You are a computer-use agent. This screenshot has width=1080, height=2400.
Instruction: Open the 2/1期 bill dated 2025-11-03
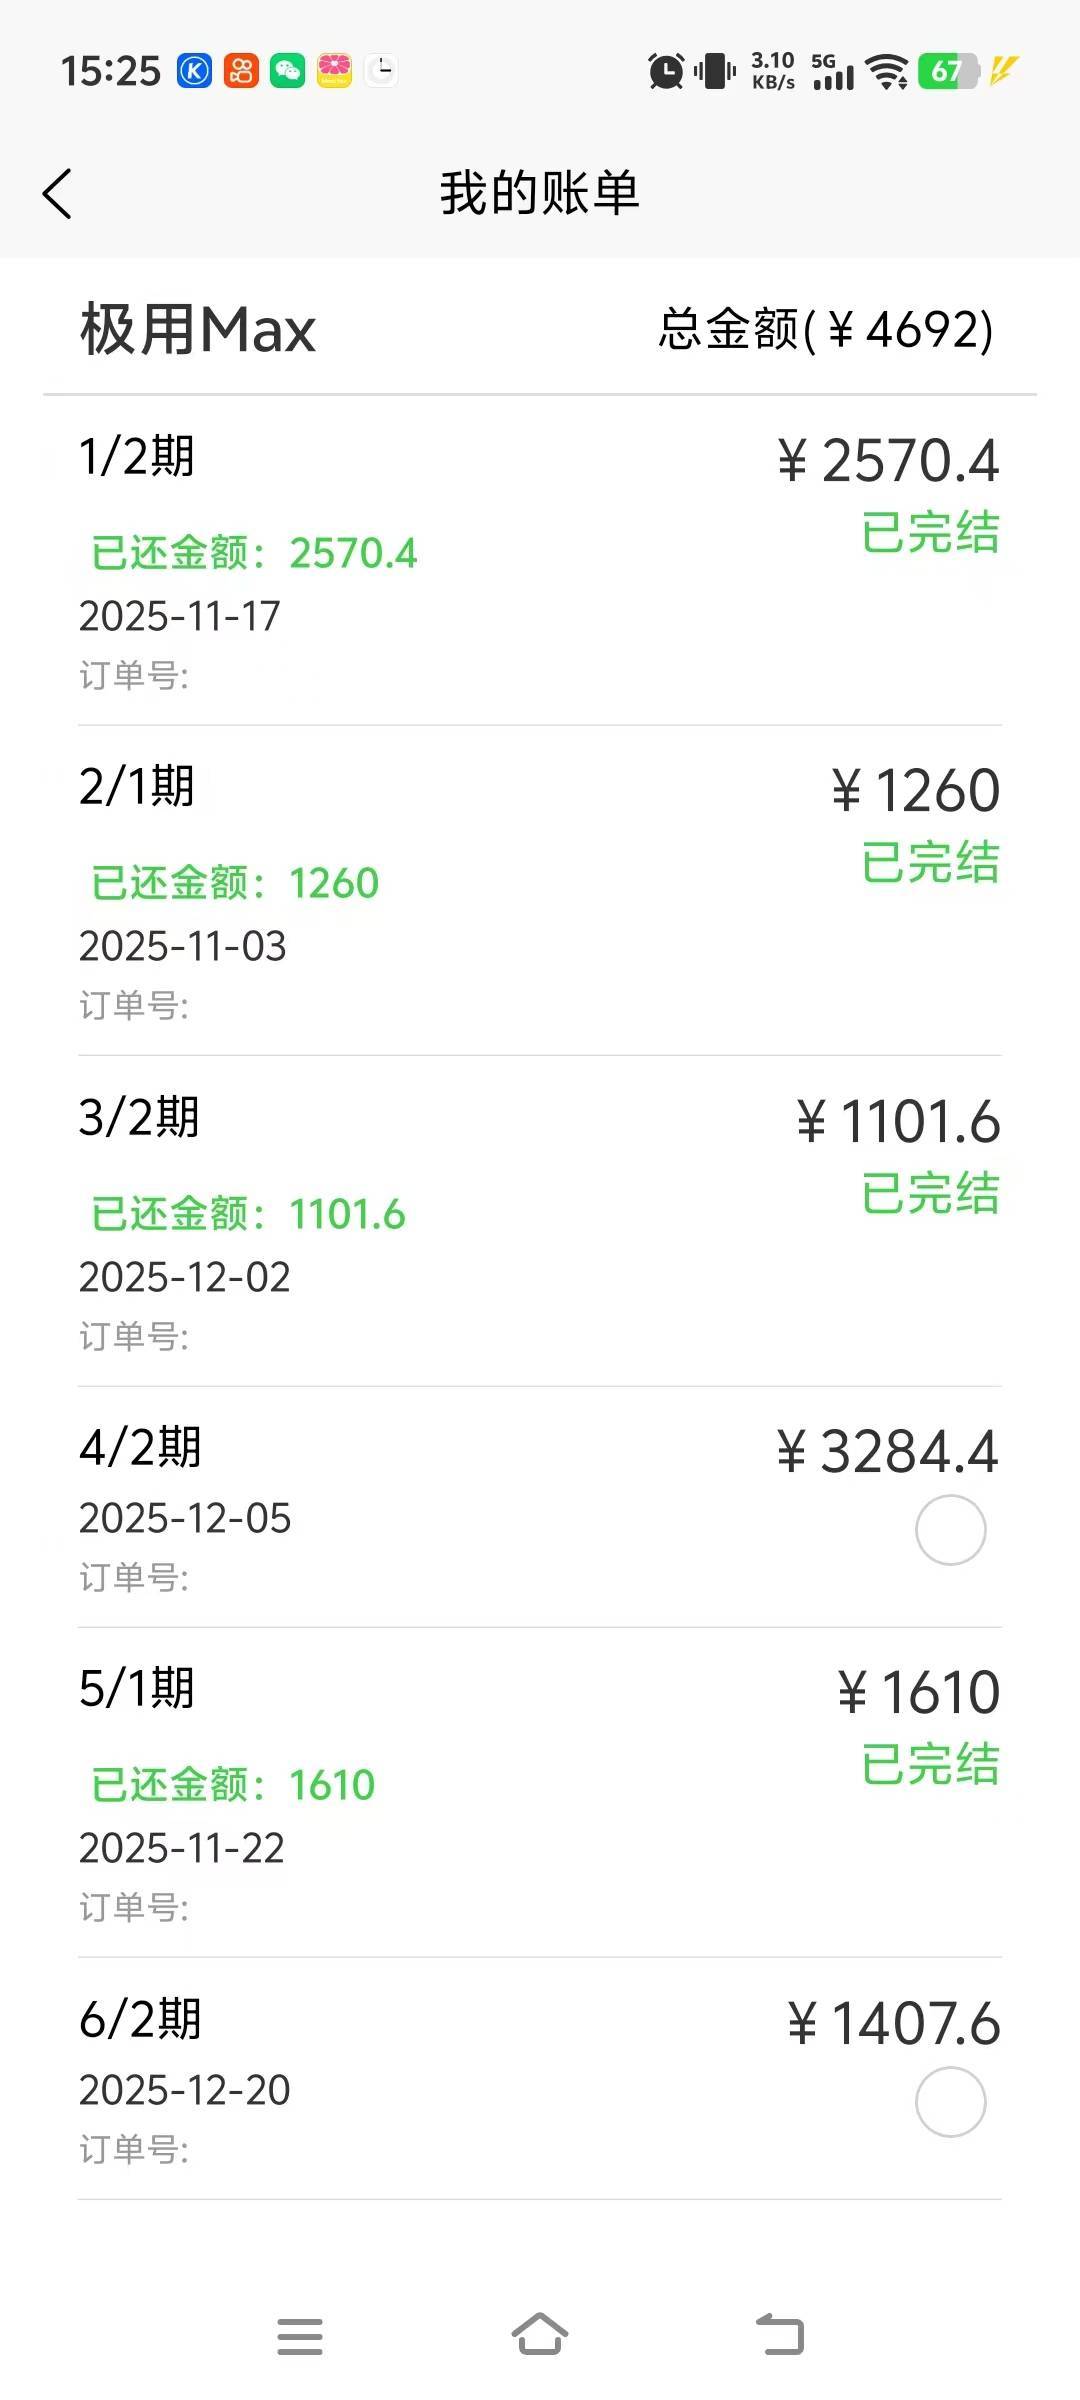tap(540, 890)
